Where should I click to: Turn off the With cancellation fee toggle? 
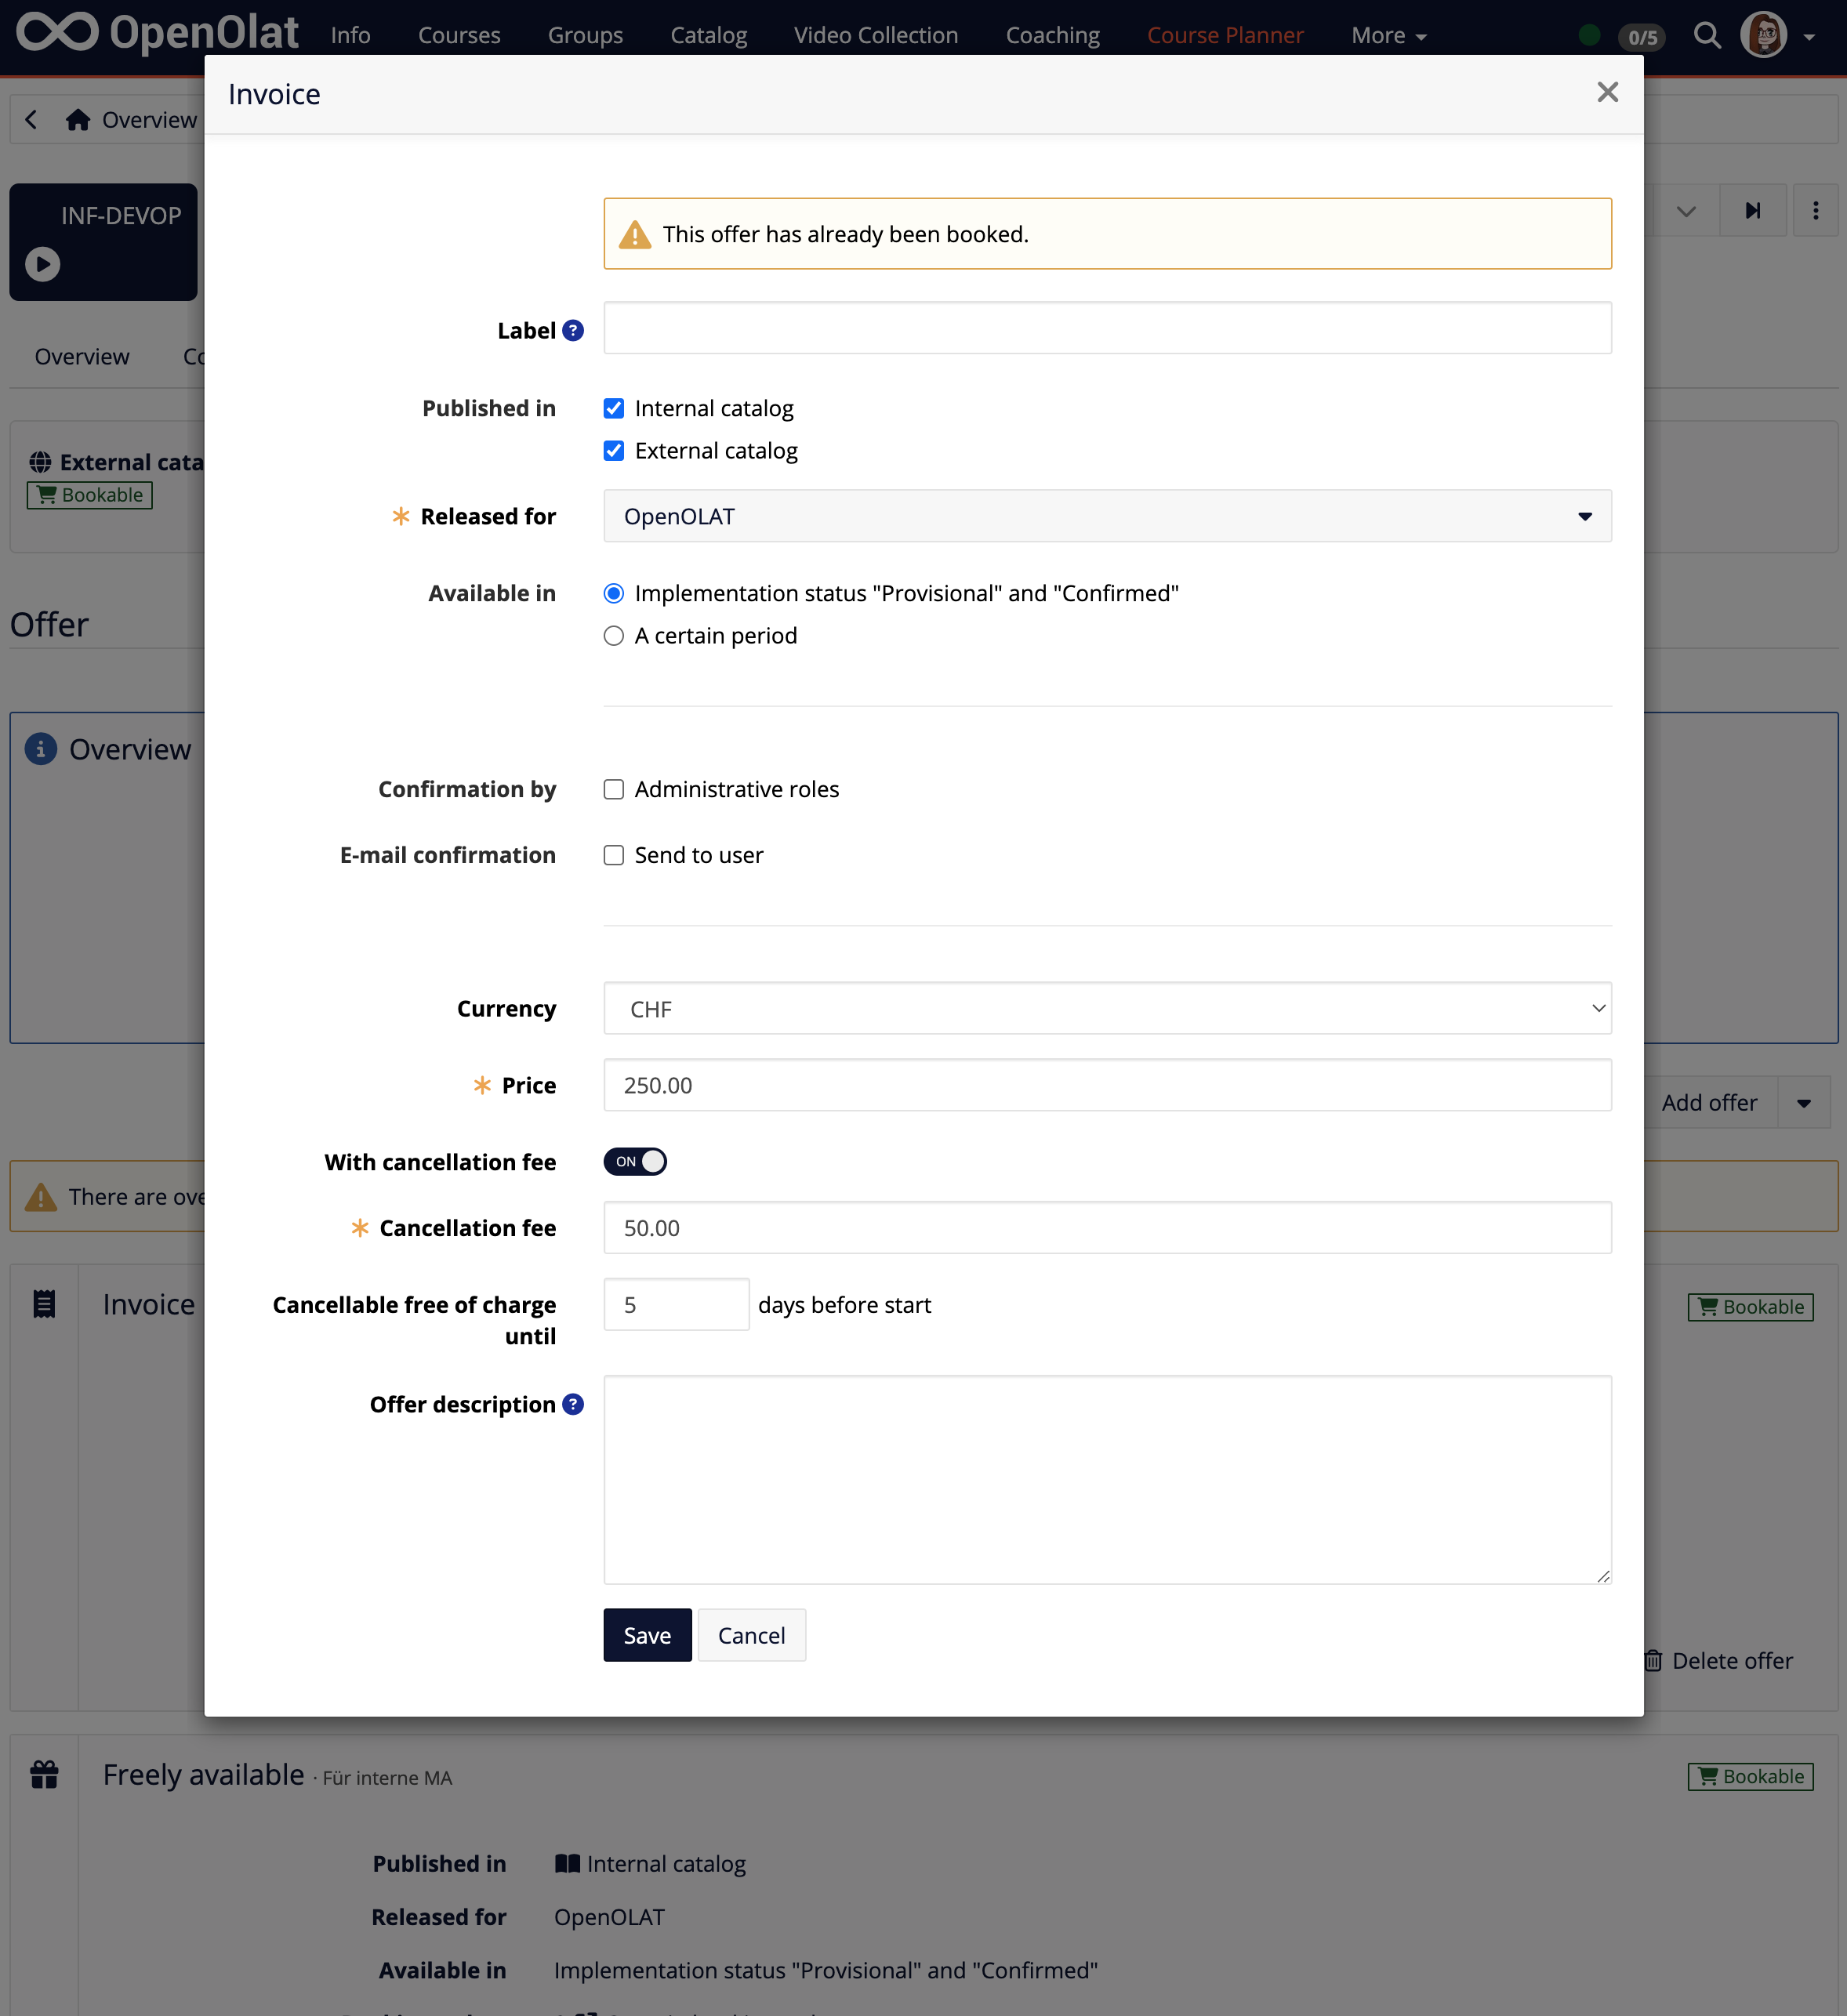[634, 1161]
